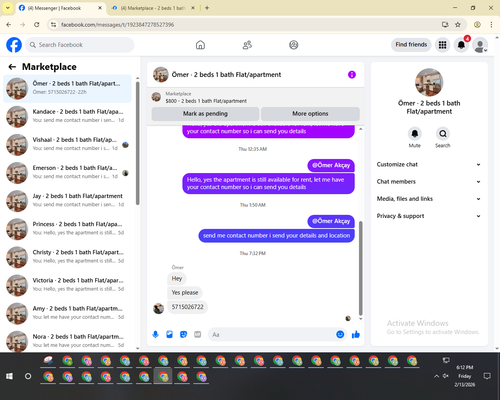Viewport: 500px width, 400px height.
Task: Open the taskbar clock and date
Action: pos(465,376)
